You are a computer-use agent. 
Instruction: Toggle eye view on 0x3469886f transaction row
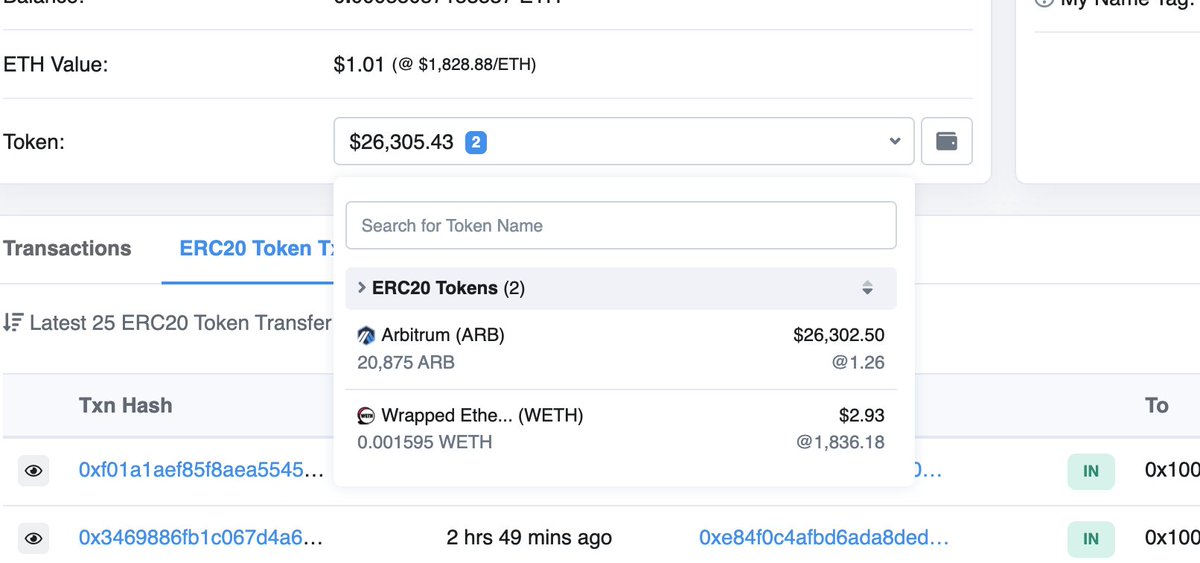click(33, 538)
